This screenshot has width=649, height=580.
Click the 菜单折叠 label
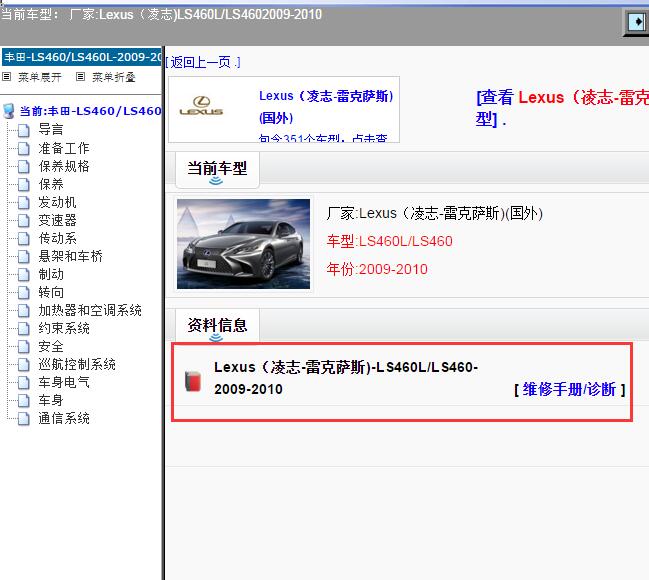coord(114,77)
